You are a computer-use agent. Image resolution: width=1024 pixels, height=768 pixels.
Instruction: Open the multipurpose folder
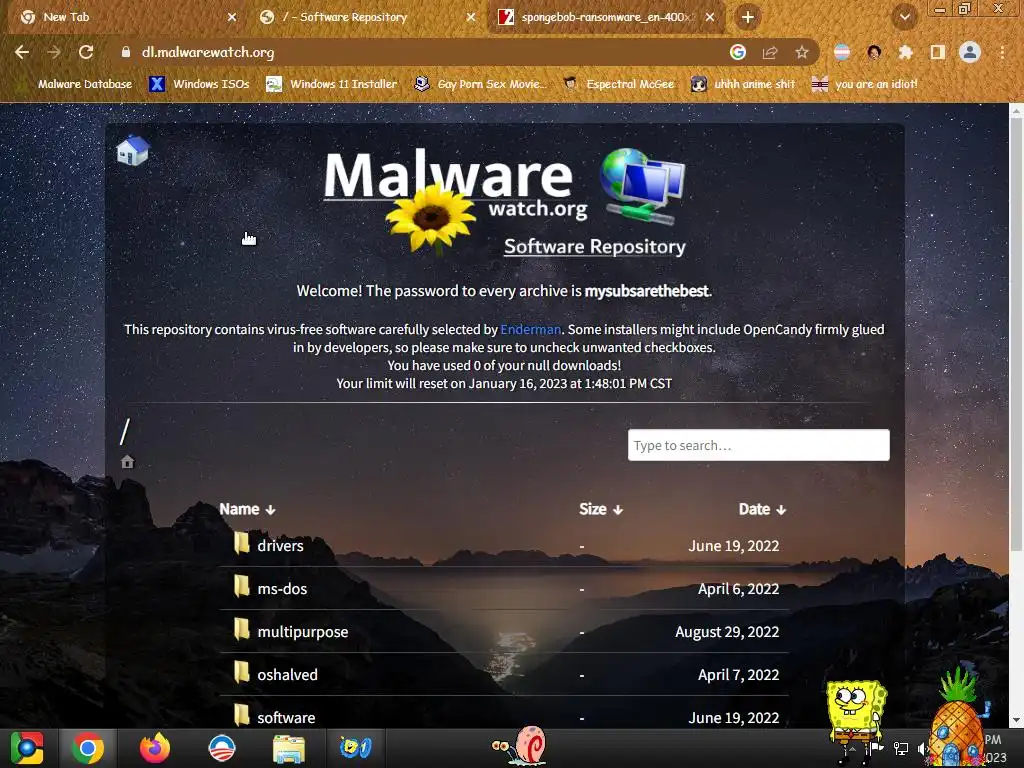[302, 632]
